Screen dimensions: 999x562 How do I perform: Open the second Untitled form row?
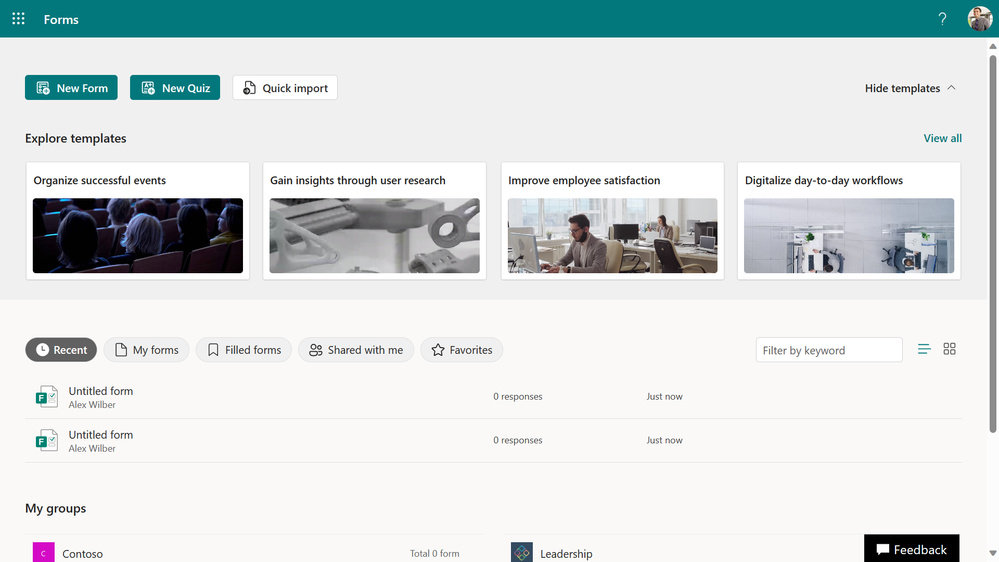[x=493, y=441]
